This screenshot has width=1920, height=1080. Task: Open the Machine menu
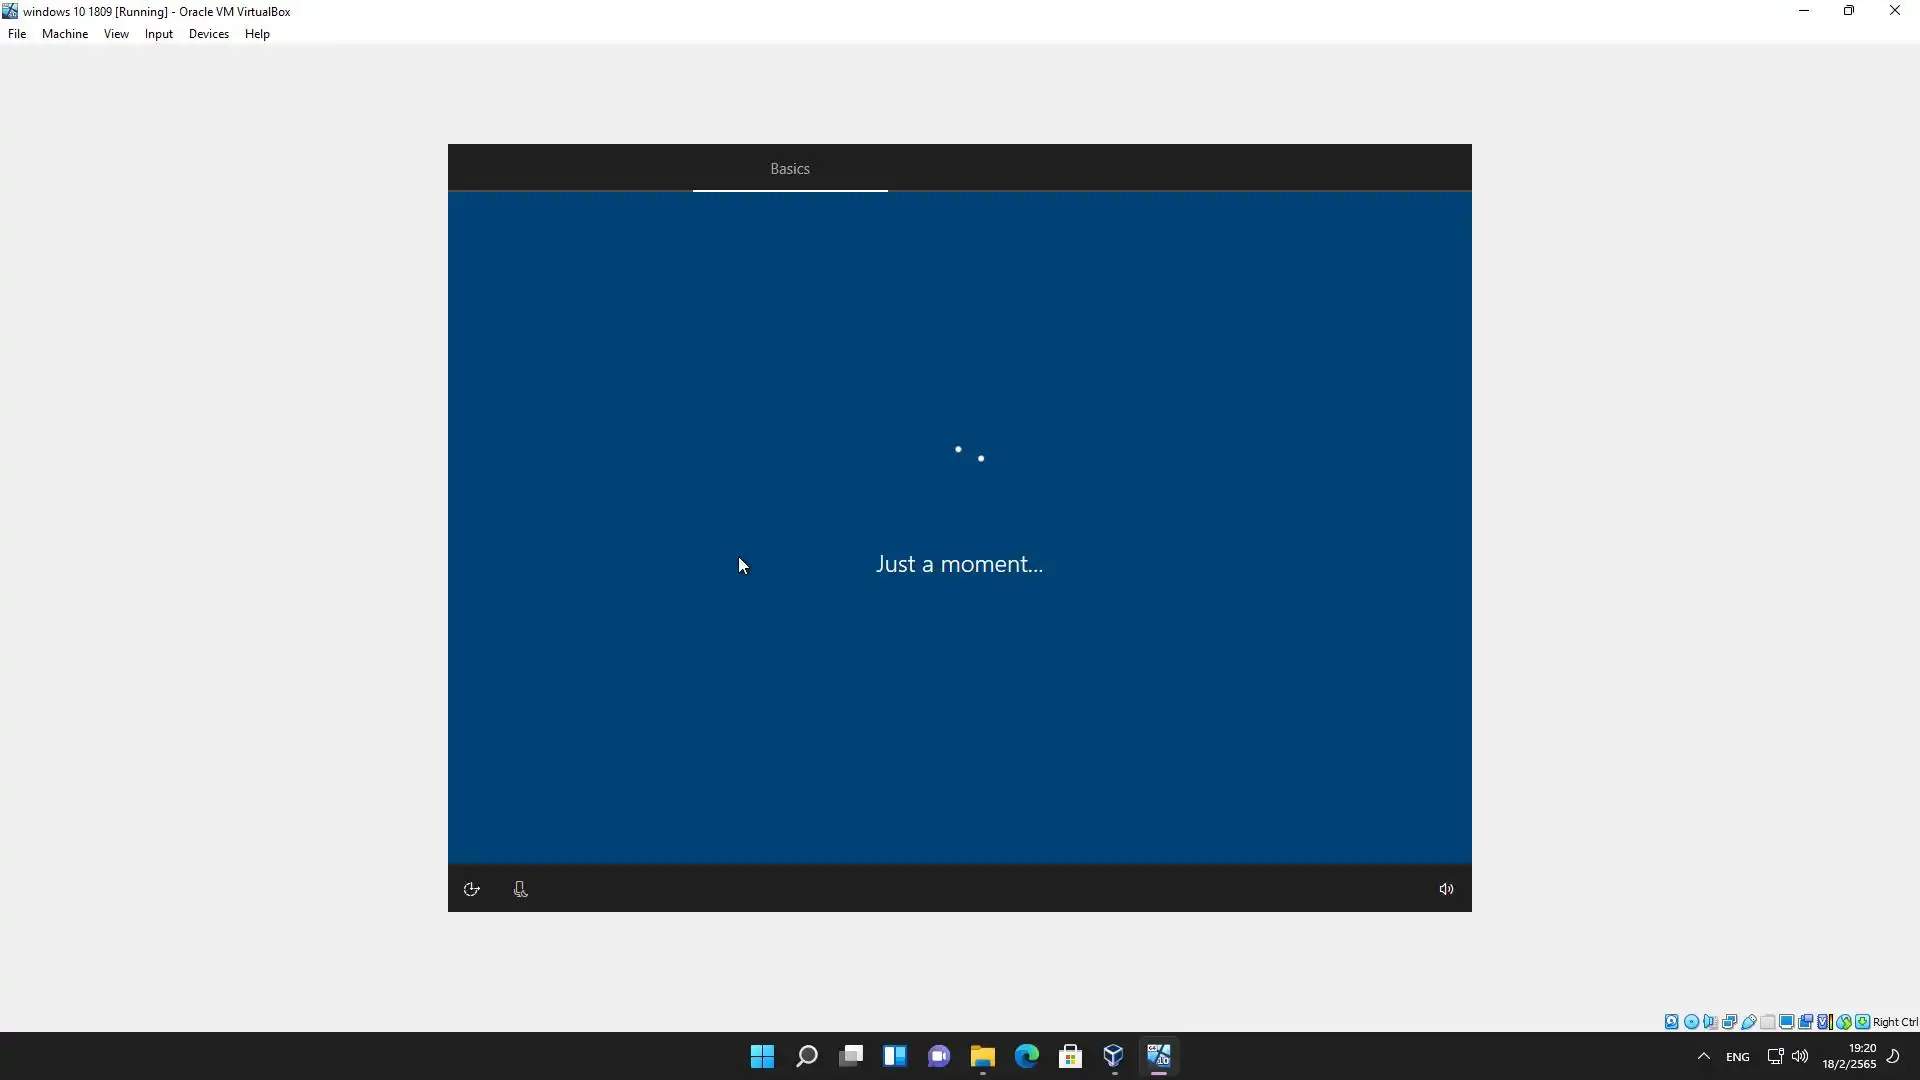(65, 34)
